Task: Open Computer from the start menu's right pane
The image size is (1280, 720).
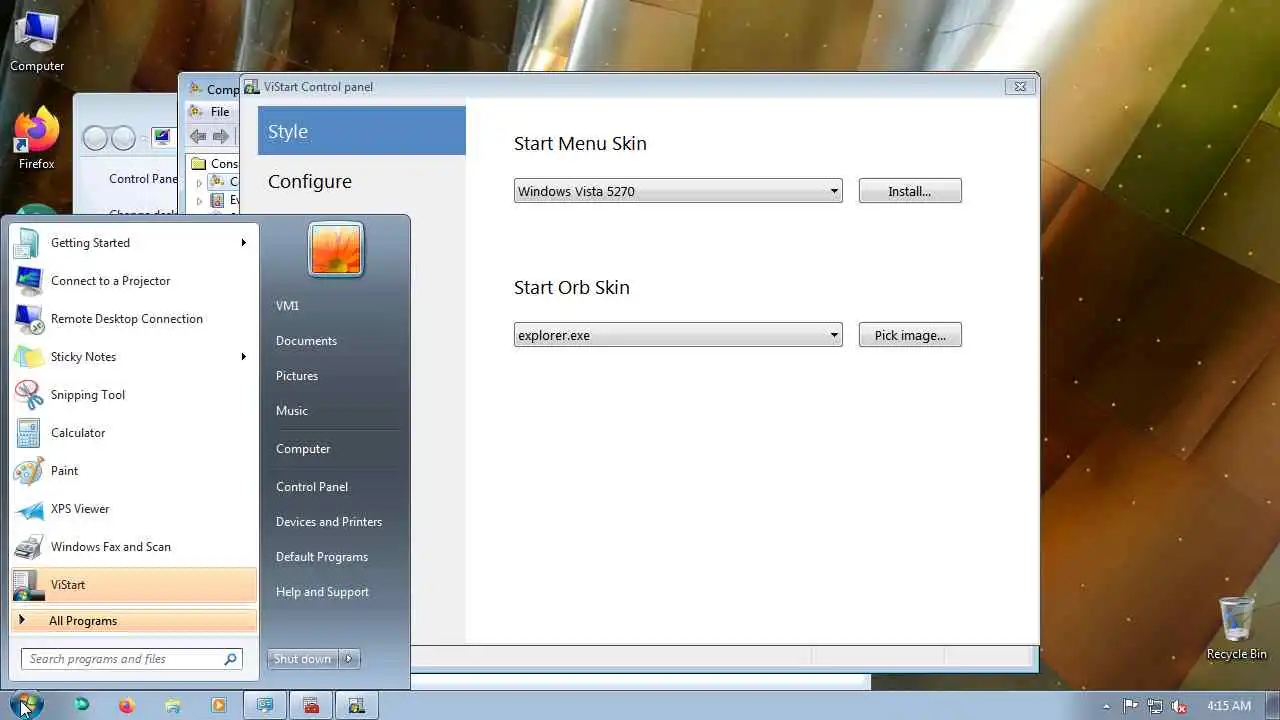Action: point(303,449)
